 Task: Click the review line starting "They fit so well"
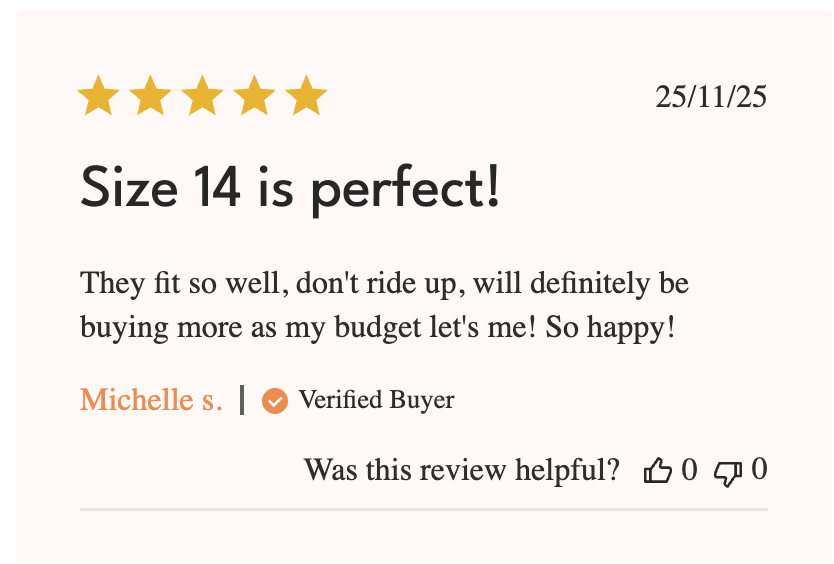(384, 283)
